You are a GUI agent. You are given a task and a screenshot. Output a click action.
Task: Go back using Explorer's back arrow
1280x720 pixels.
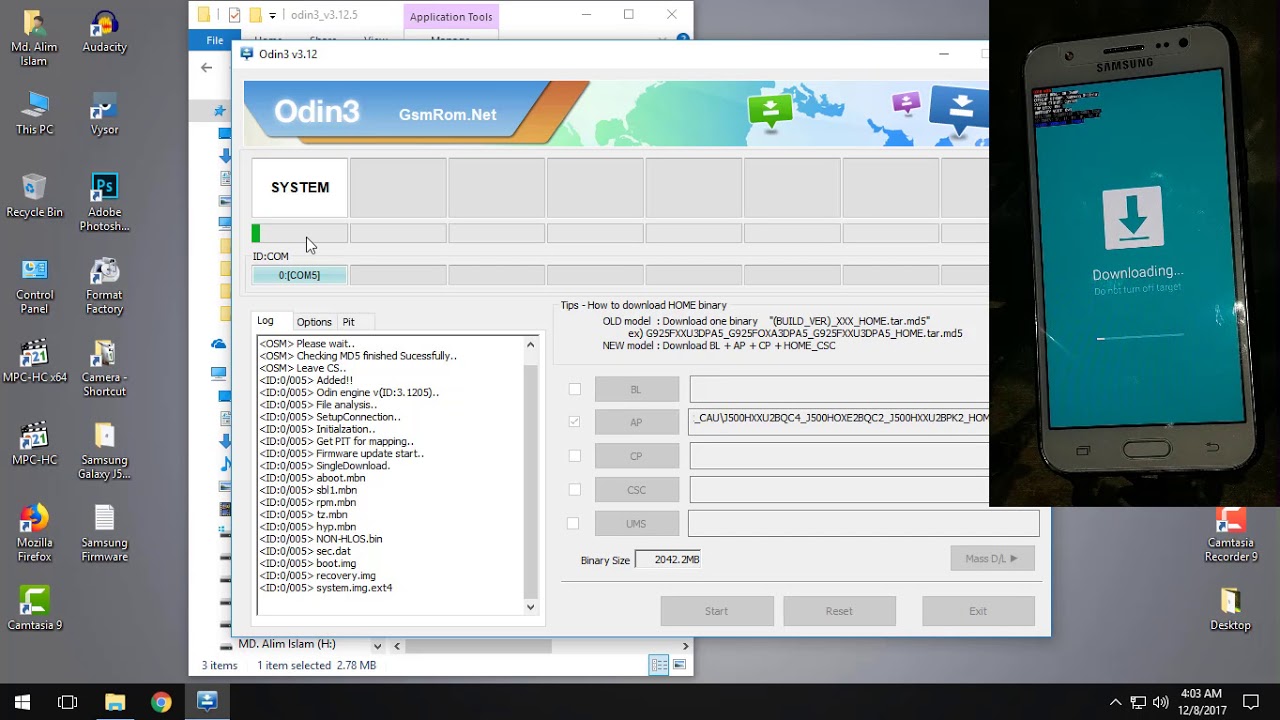tap(206, 67)
